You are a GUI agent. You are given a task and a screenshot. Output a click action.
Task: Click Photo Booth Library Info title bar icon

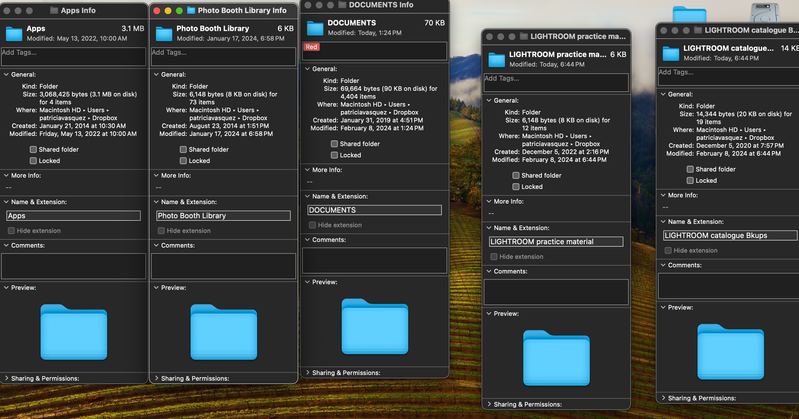point(191,10)
